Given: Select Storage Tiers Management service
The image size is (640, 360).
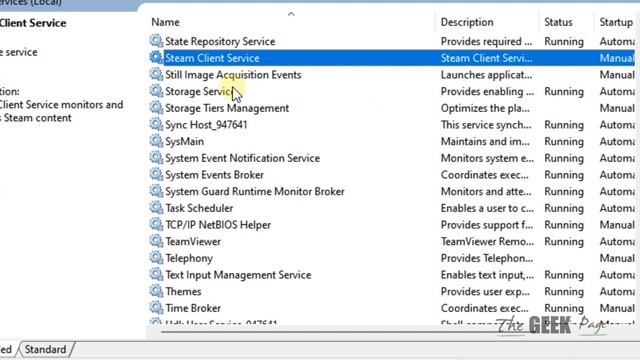Looking at the screenshot, I should pyautogui.click(x=227, y=108).
